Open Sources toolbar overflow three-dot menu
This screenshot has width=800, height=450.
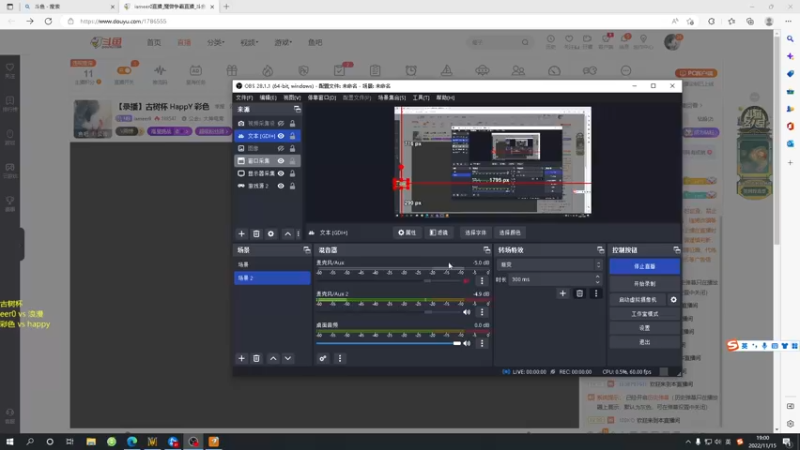(x=298, y=234)
